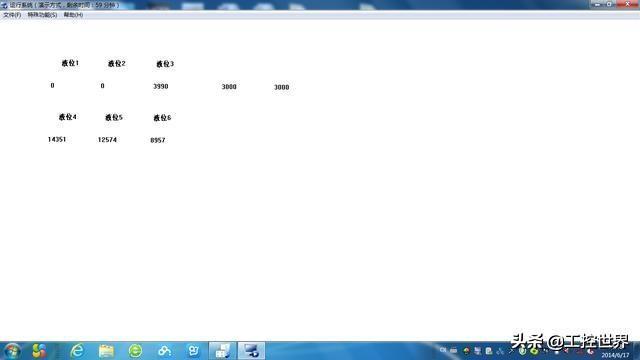Click the 液位2 value 0
Viewport: 640px width, 360px height.
pyautogui.click(x=102, y=86)
